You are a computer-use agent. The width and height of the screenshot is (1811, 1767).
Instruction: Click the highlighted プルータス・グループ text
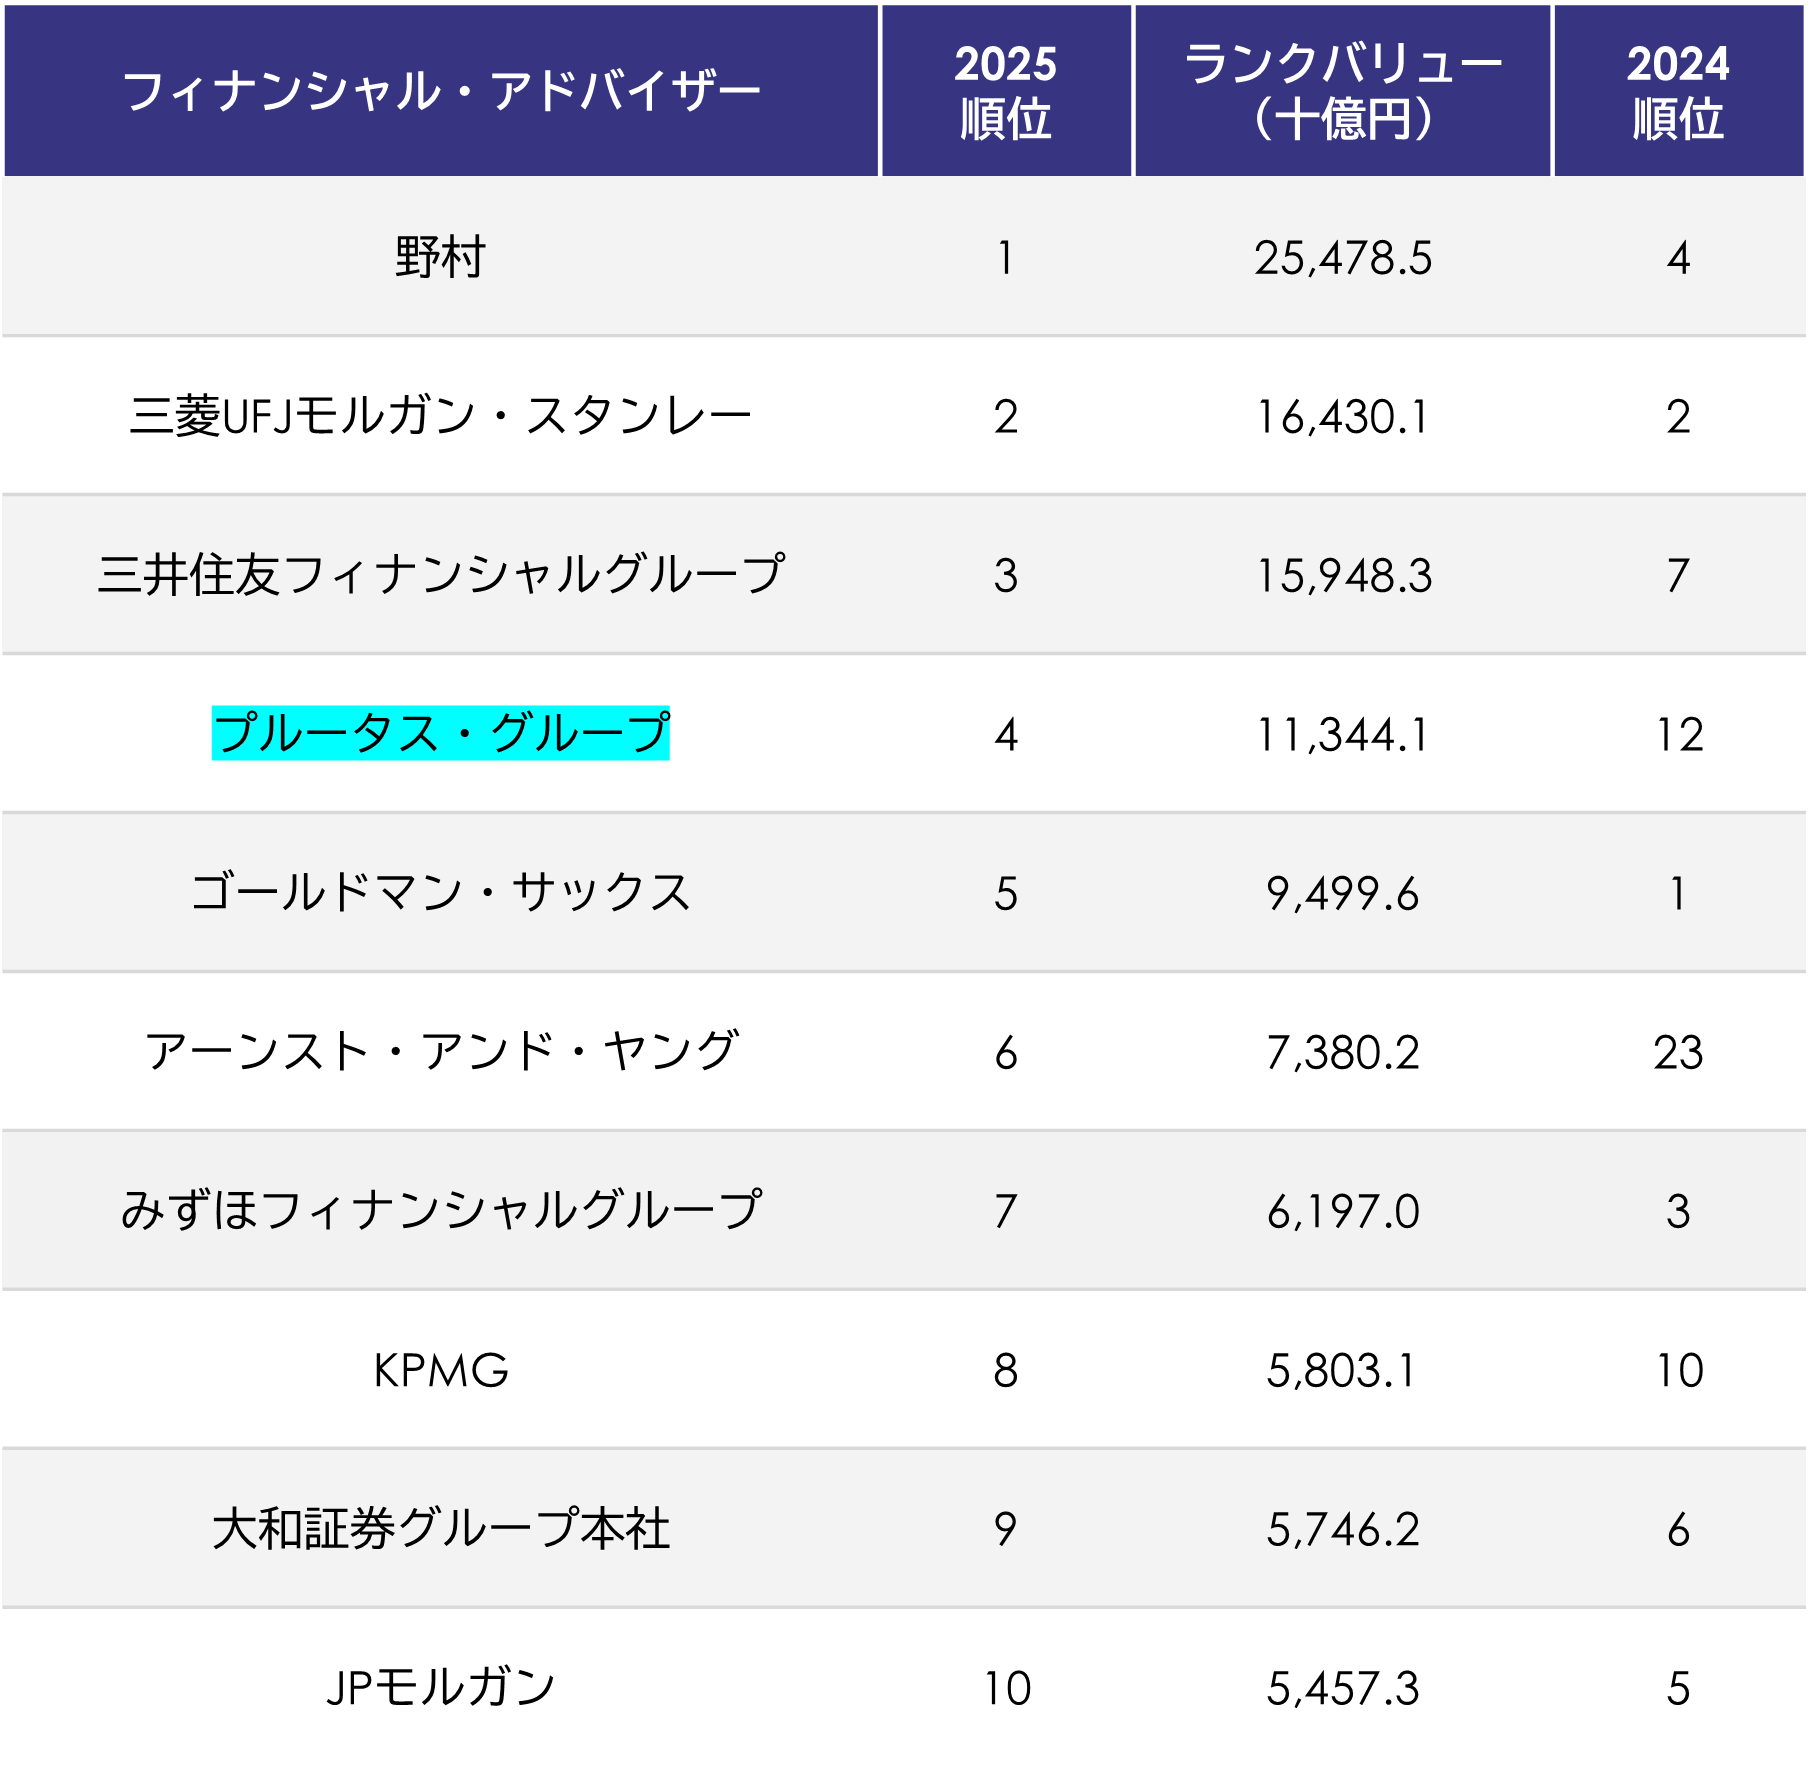pyautogui.click(x=441, y=733)
